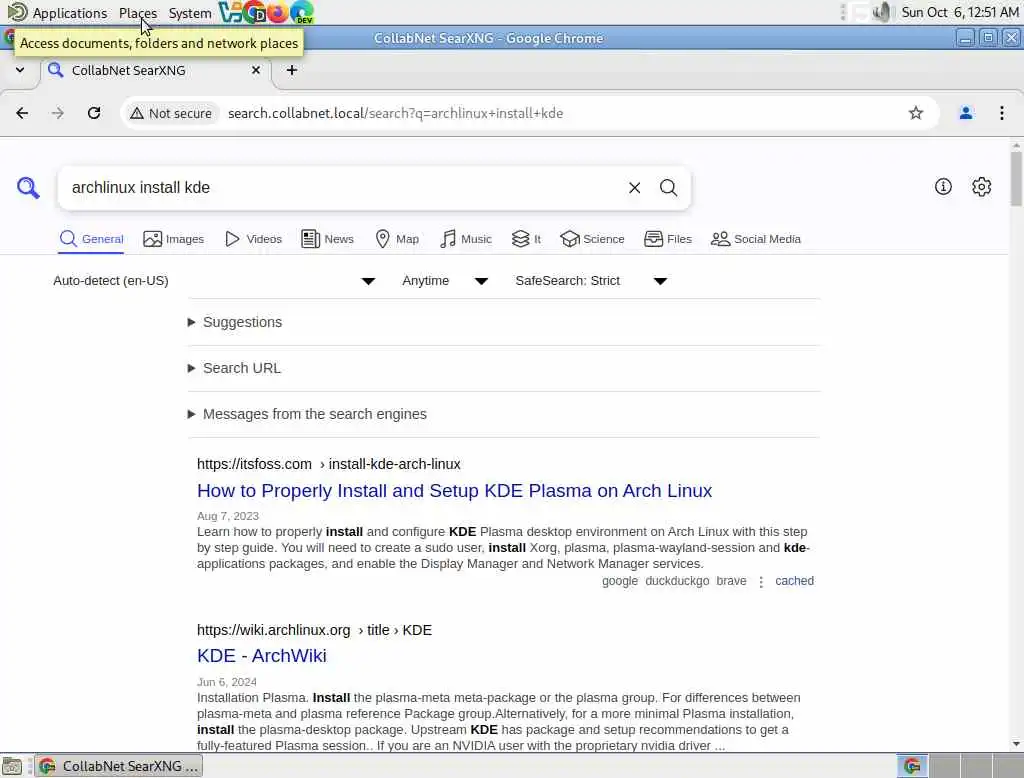Open the Places menu
The image size is (1024, 778).
(x=138, y=12)
